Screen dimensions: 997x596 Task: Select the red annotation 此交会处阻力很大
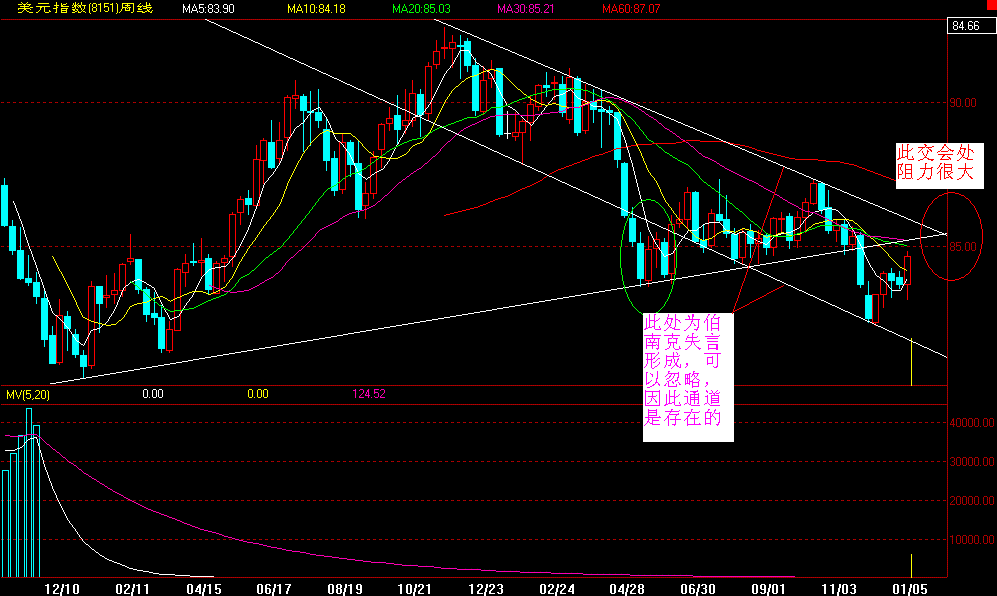click(x=939, y=165)
